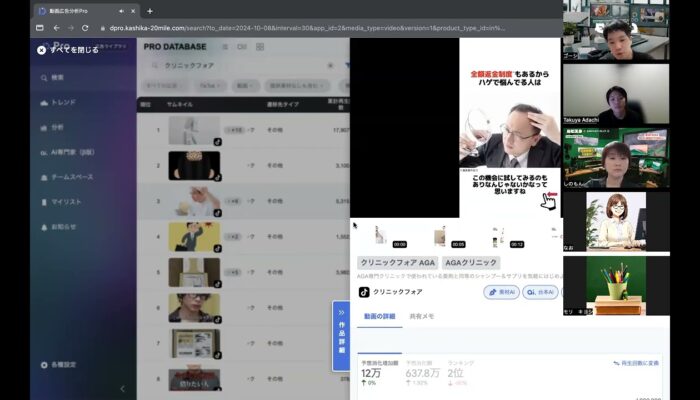Open マイリスト in the sidebar
This screenshot has width=700, height=400.
61,202
